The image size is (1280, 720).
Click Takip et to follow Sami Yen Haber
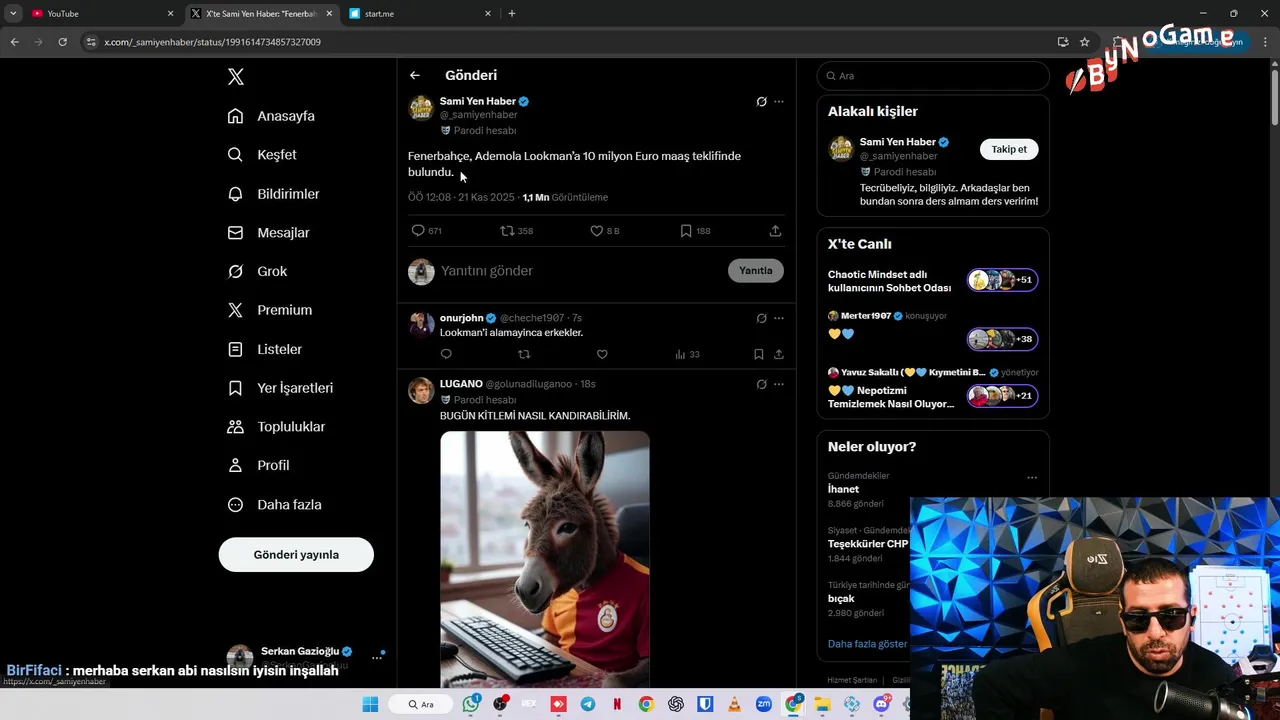1009,149
